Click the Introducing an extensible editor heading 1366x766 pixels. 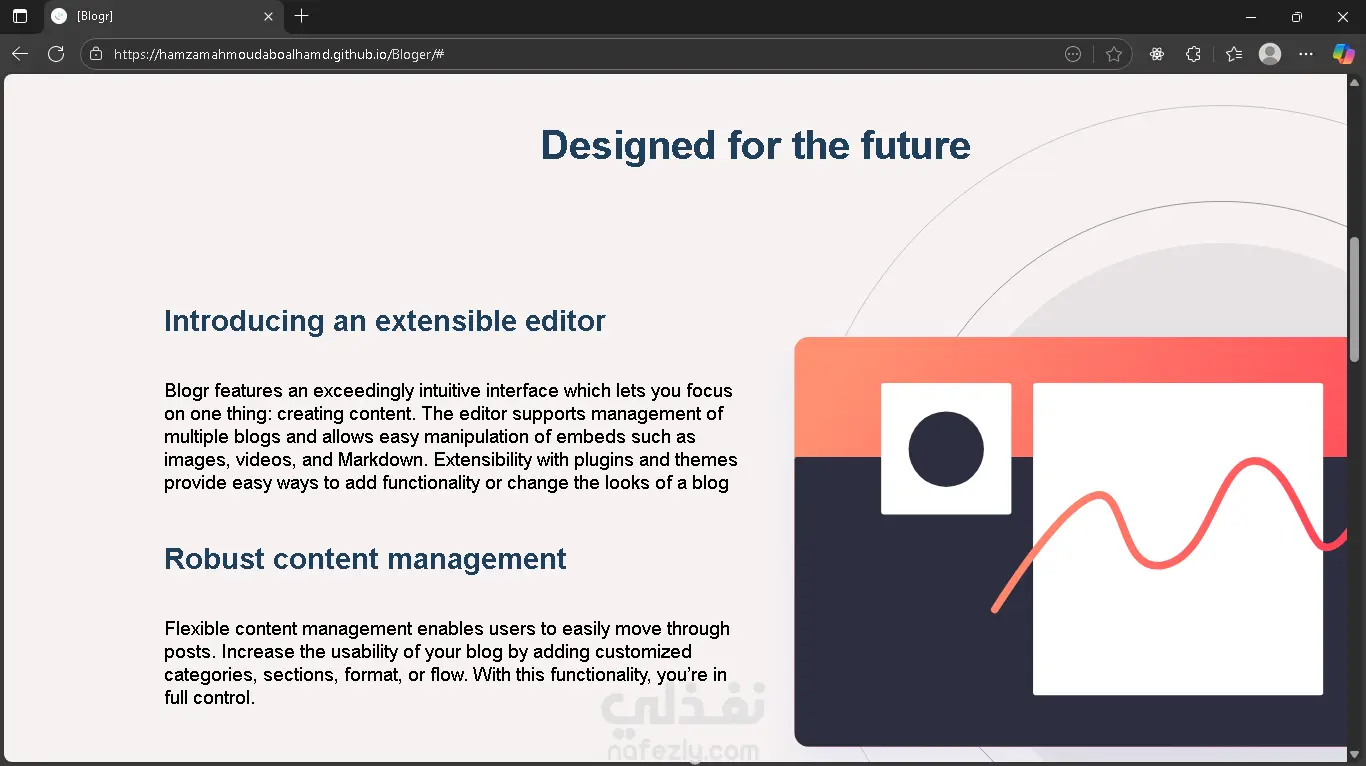pos(385,321)
